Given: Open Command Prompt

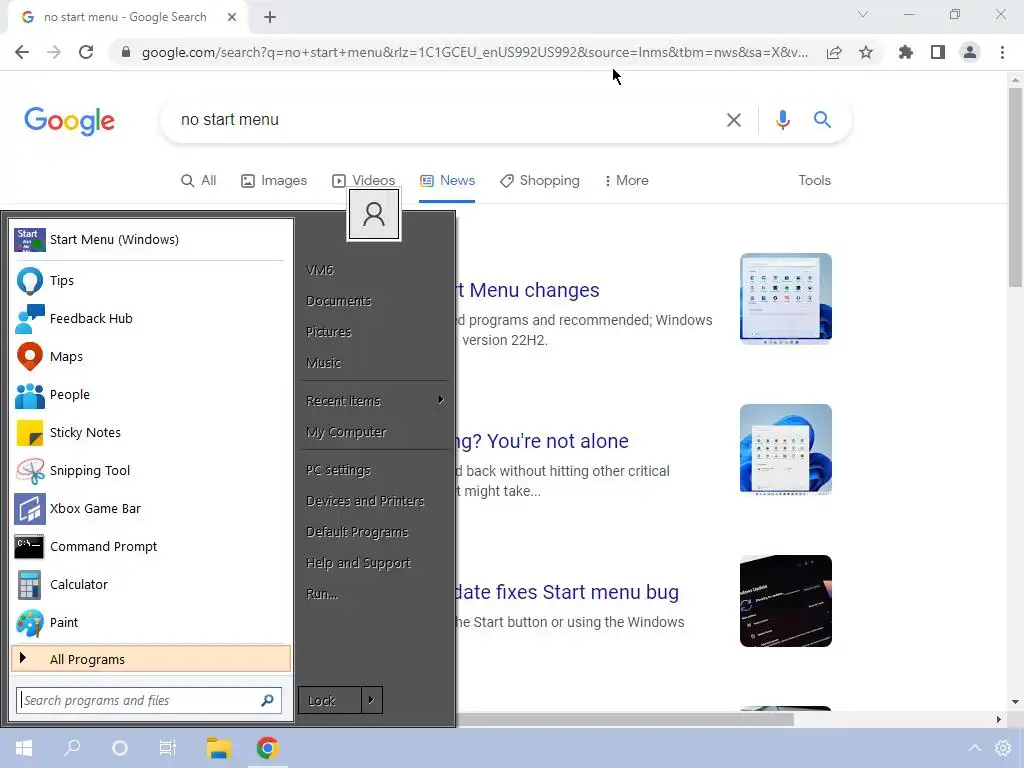Looking at the screenshot, I should [x=151, y=547].
